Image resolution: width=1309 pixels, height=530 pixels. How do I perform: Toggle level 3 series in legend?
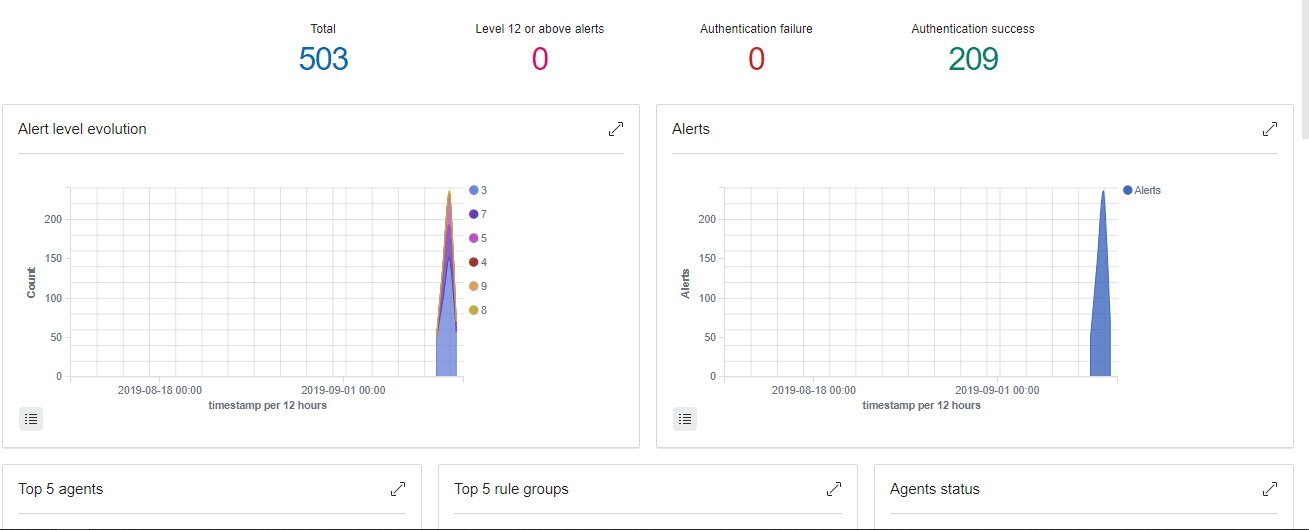(478, 190)
